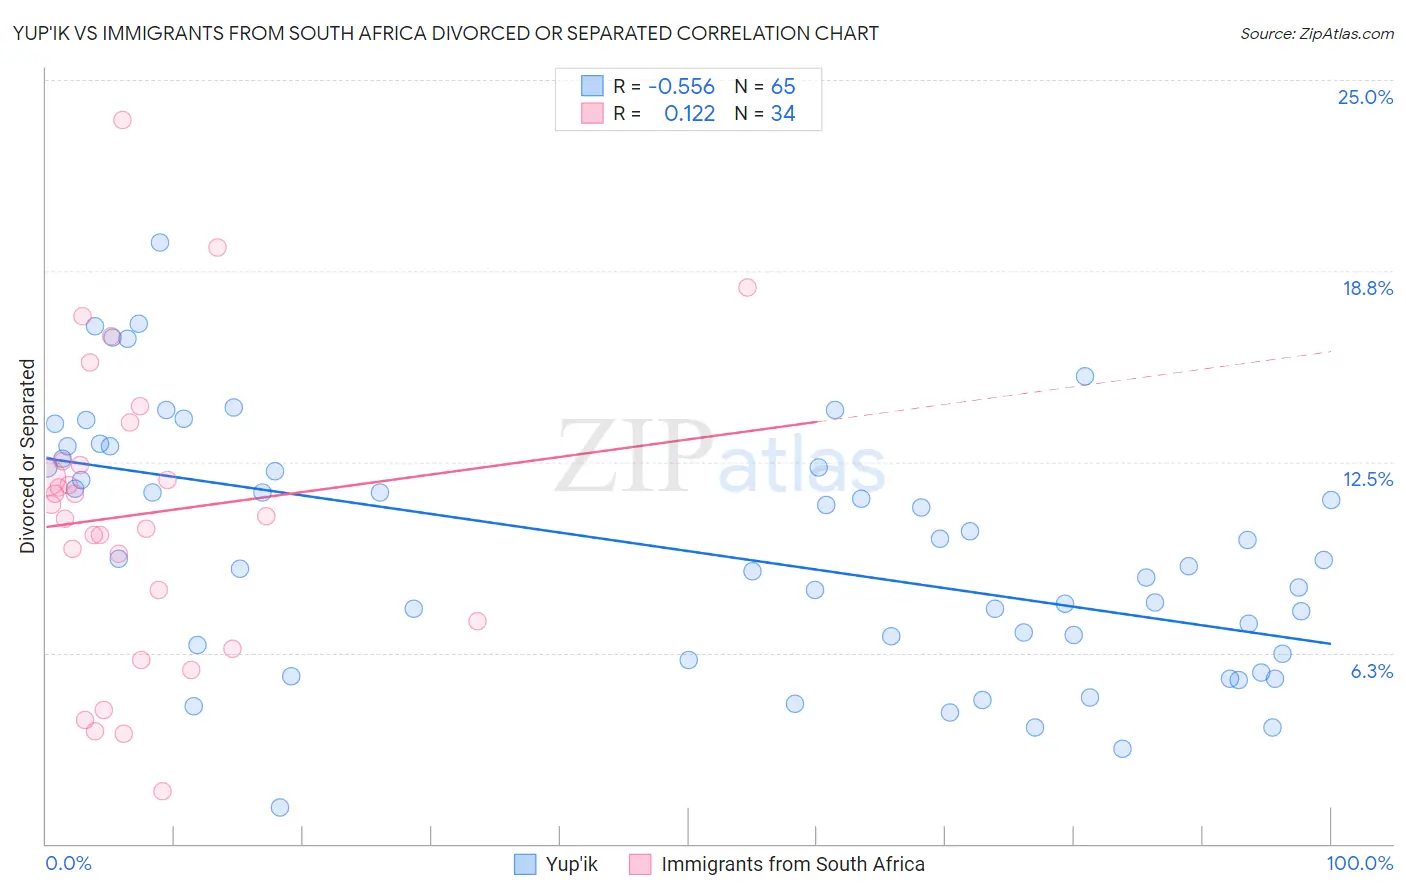Click the 0.0% x-axis label
This screenshot has height=892, width=1406.
click(68, 863)
